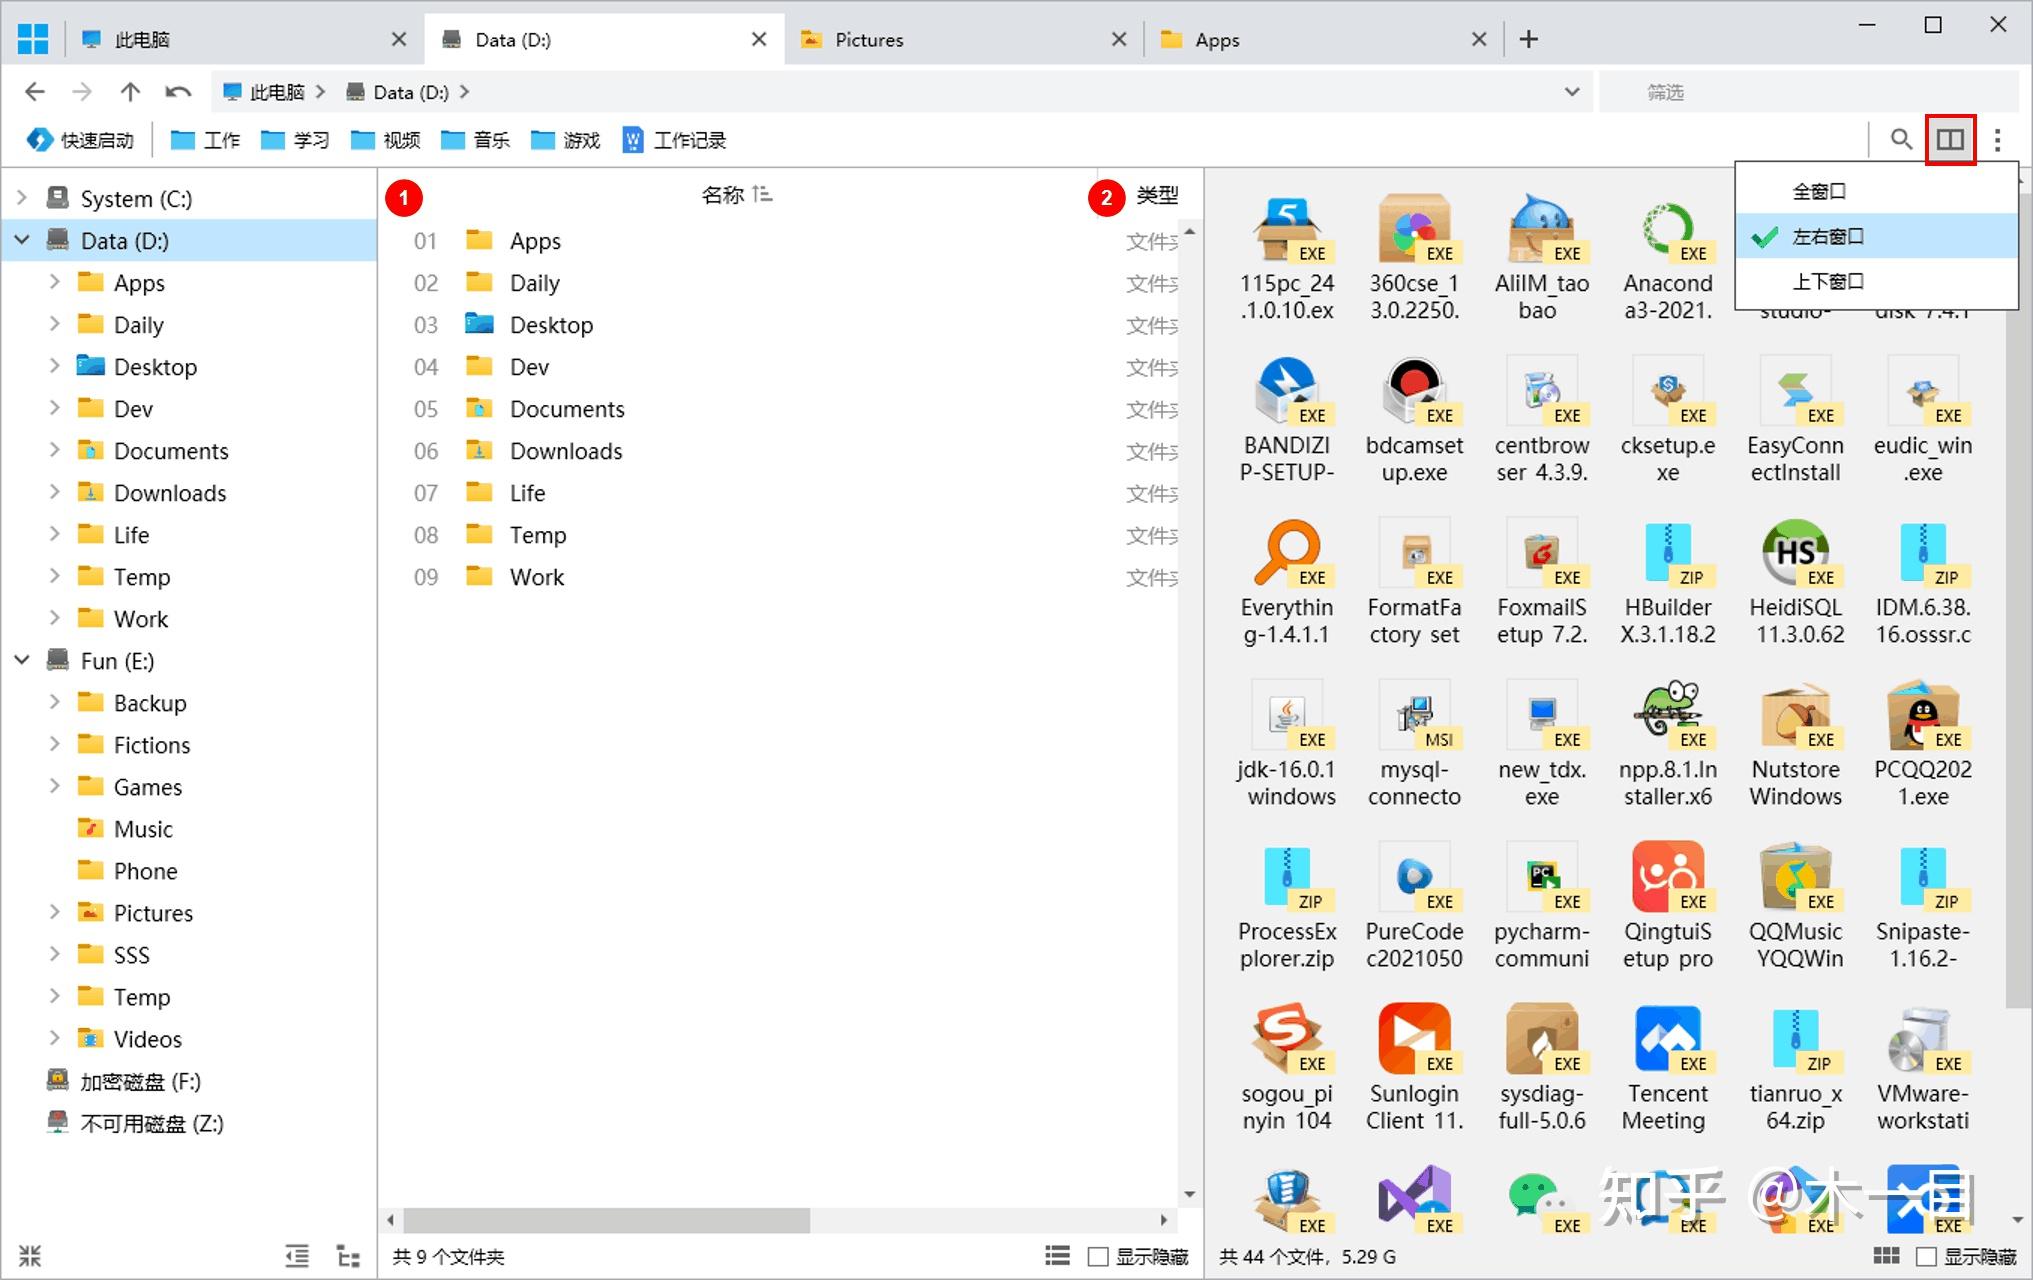Select the npp.8.1 Installer file
Viewport: 2033px width, 1280px height.
click(x=1667, y=745)
